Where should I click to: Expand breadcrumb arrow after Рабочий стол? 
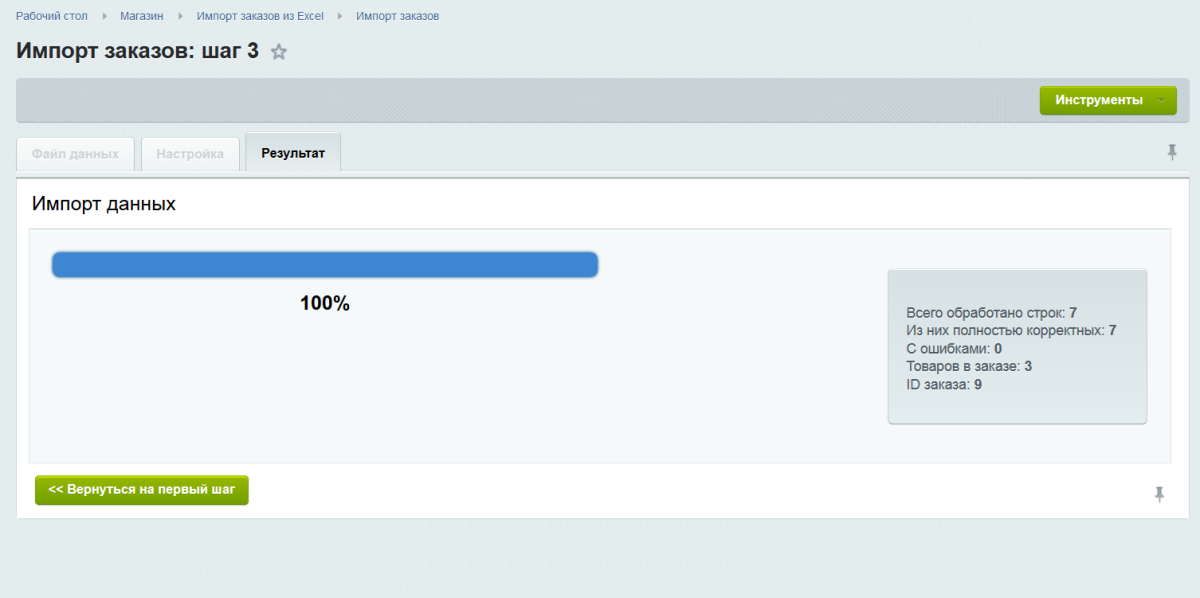click(104, 17)
